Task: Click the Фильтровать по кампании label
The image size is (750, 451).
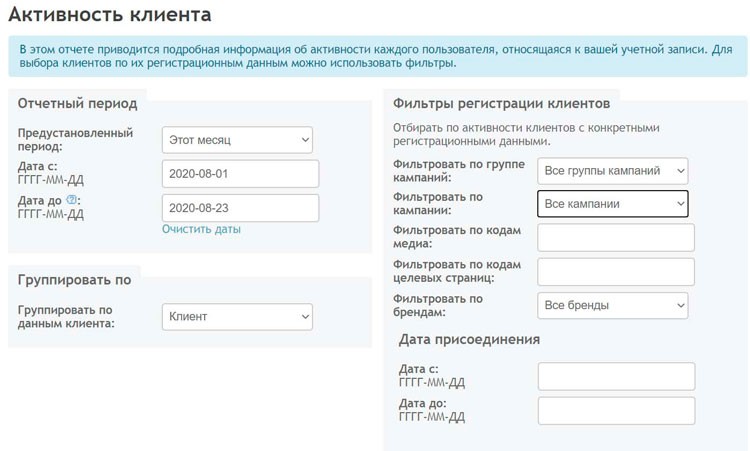Action: coord(438,203)
